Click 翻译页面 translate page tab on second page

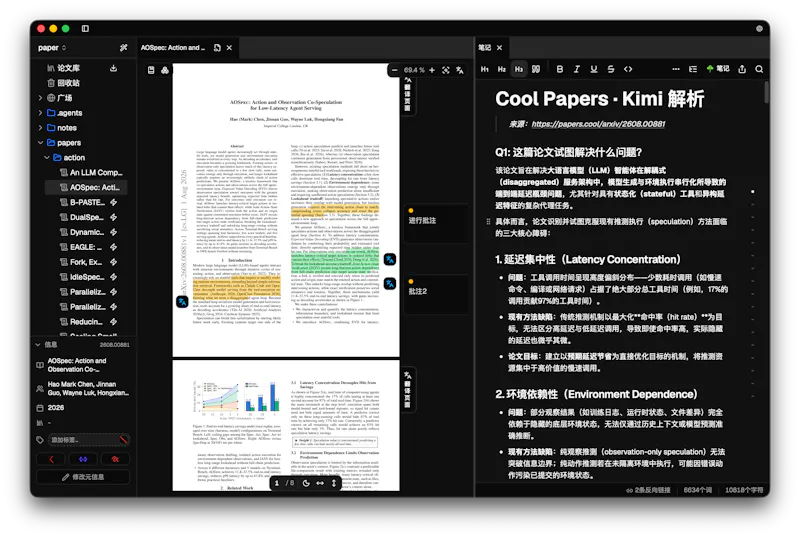coord(408,390)
